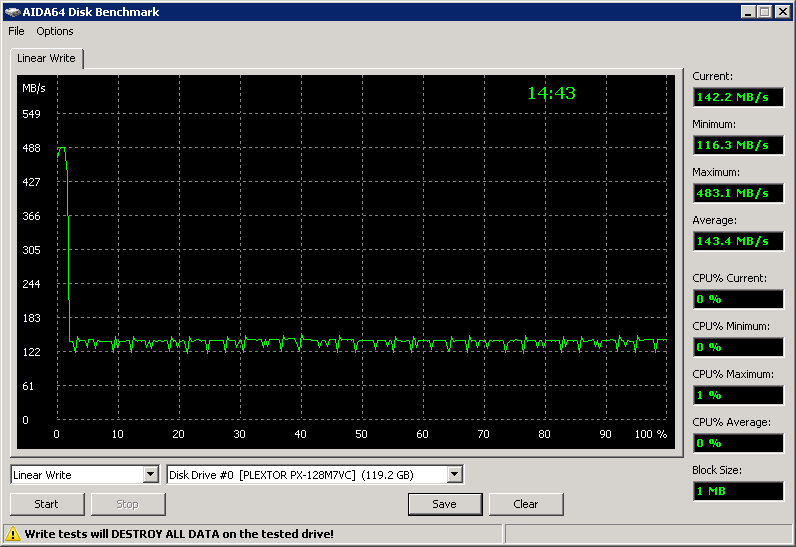
Task: Click the 122 label on the MB/s axis
Action: (31, 352)
